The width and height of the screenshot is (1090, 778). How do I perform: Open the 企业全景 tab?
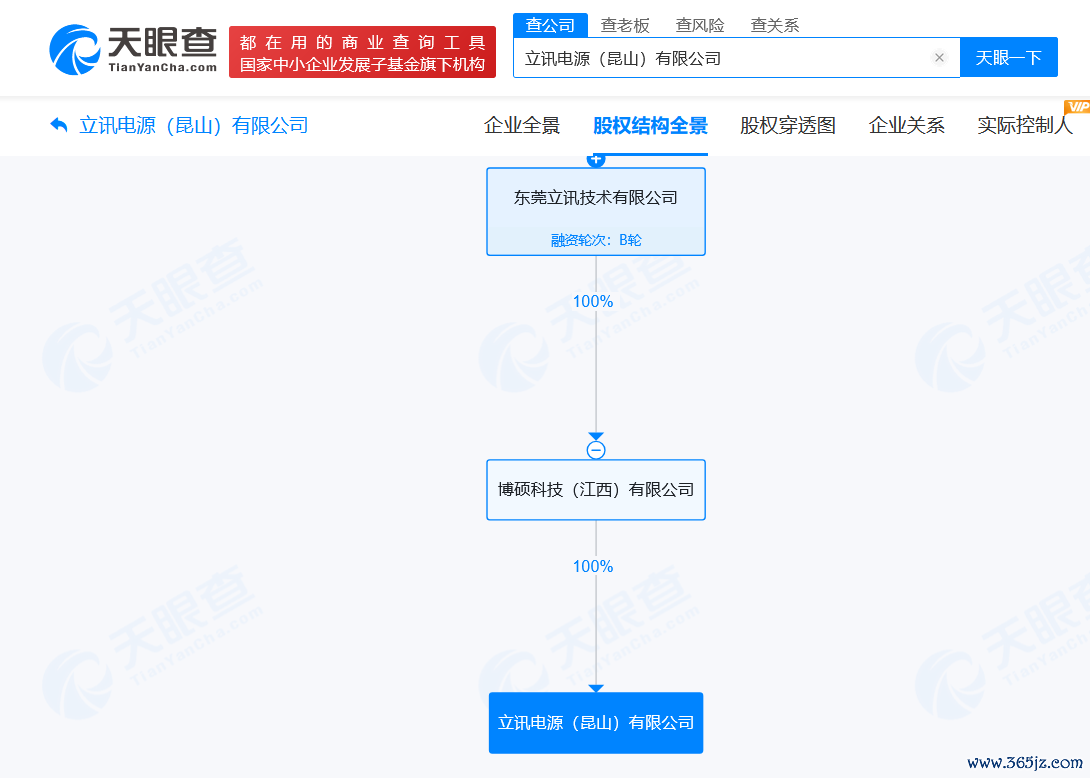[x=522, y=126]
